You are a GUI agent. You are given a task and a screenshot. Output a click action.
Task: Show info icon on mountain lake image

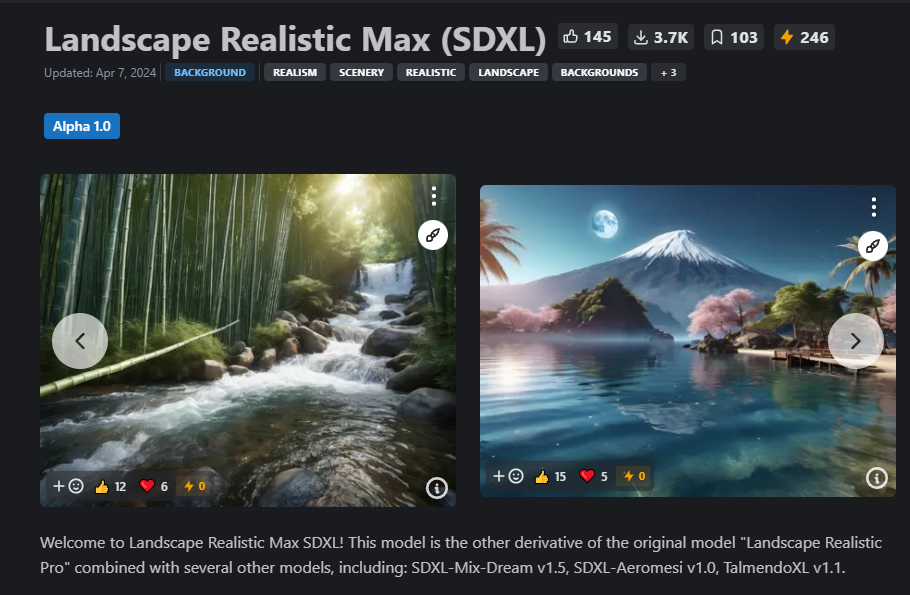[876, 478]
